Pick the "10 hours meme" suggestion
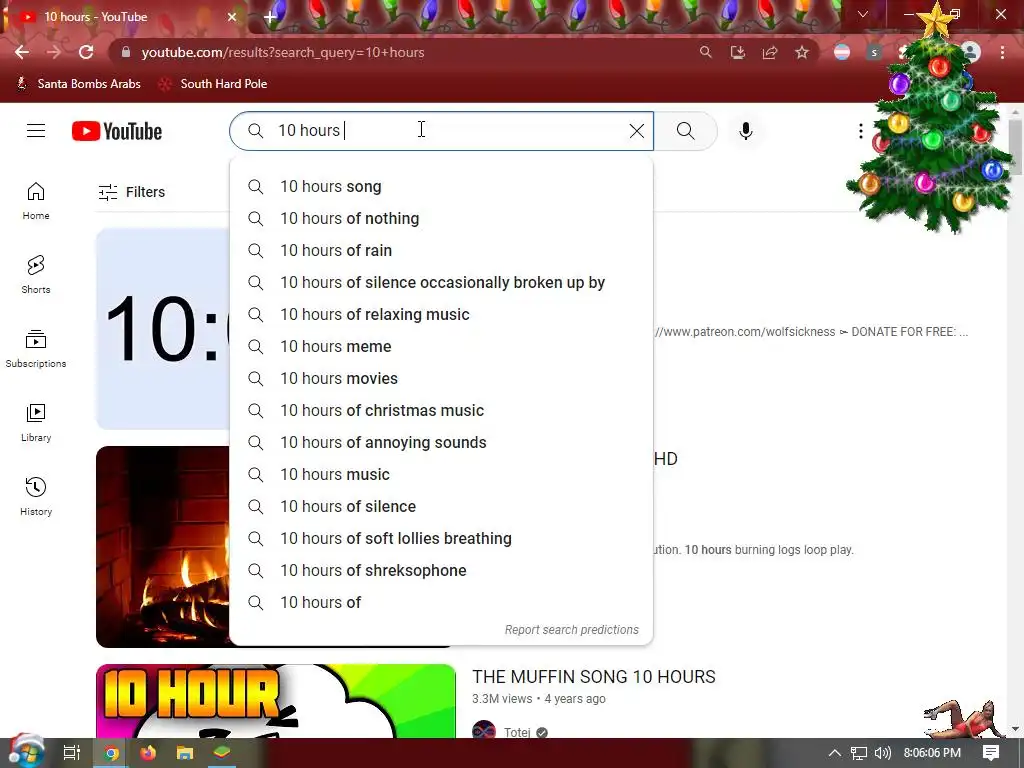The width and height of the screenshot is (1024, 768). pyautogui.click(x=441, y=347)
